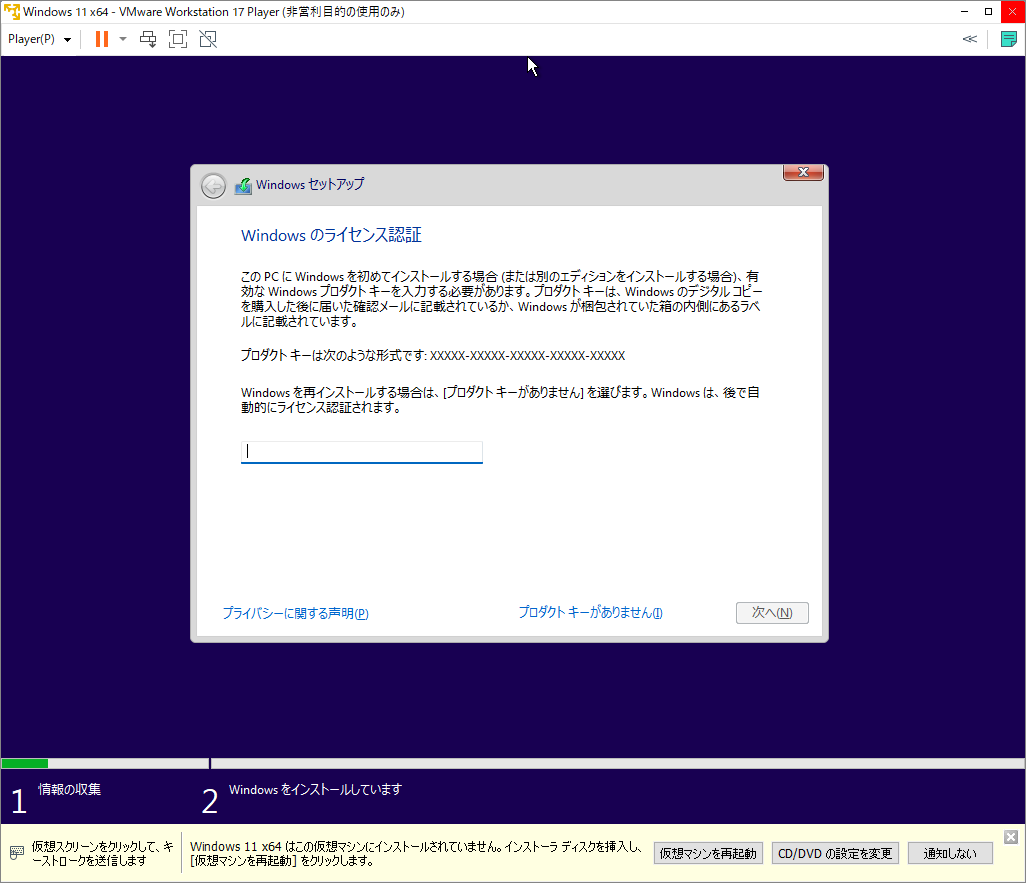Click the keyboard hint icon in notification bar
Viewport: 1026px width, 883px height.
coord(17,853)
